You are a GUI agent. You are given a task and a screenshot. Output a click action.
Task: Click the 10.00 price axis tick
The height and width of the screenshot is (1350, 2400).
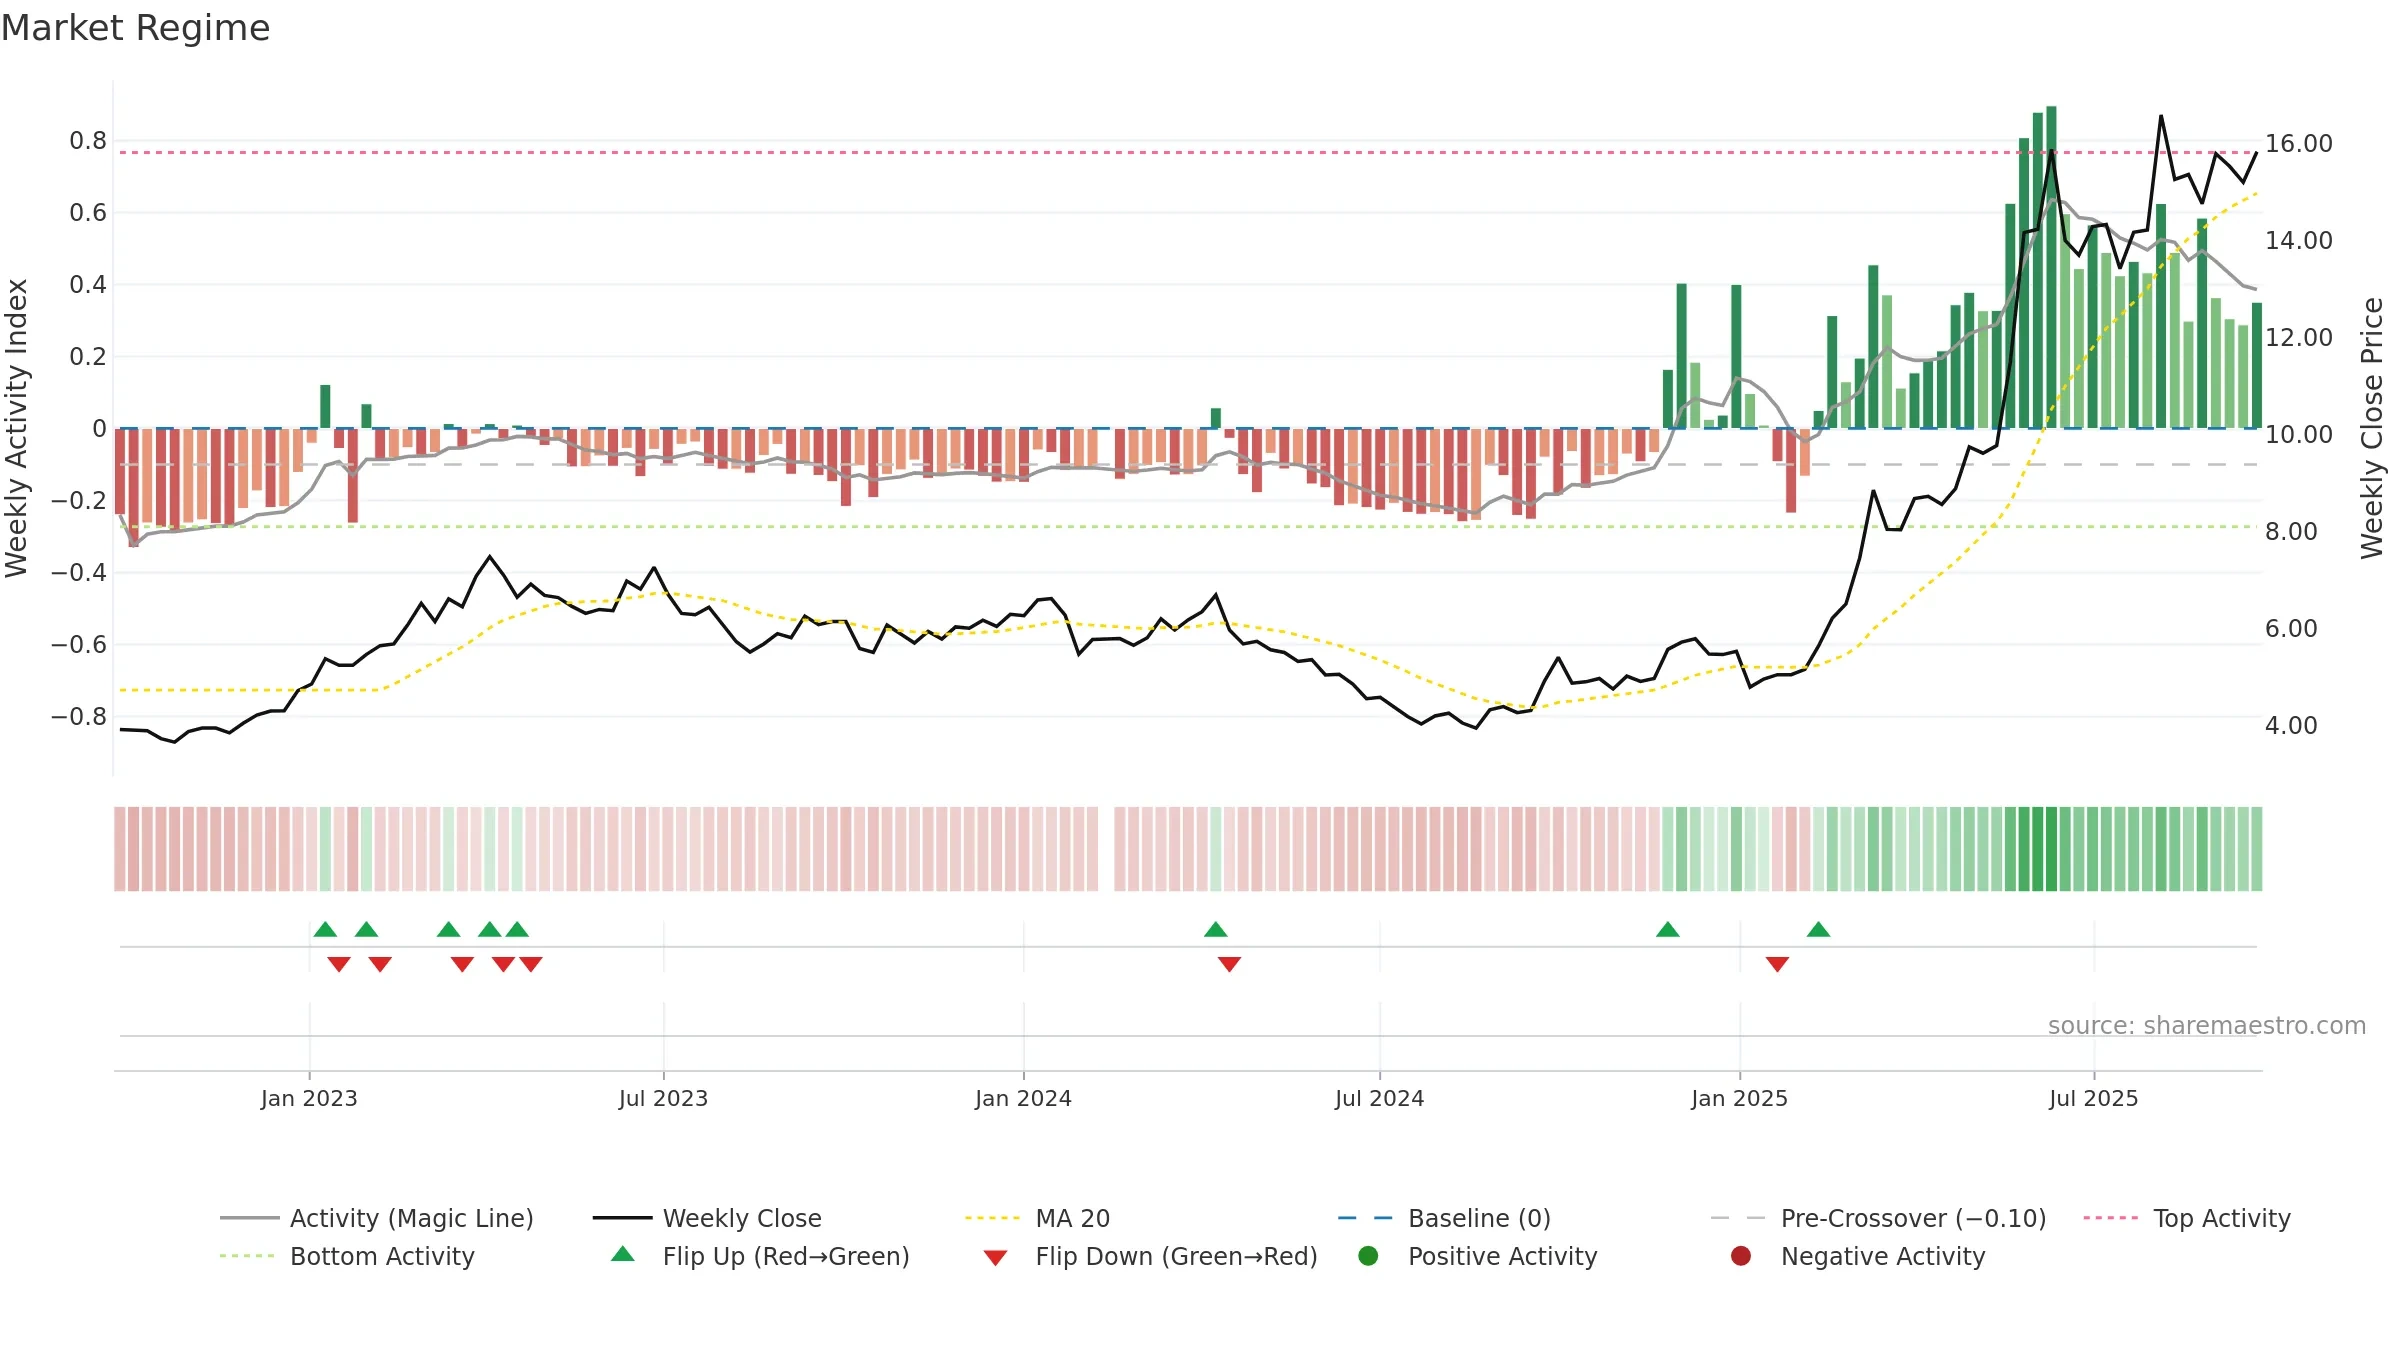(x=2298, y=435)
